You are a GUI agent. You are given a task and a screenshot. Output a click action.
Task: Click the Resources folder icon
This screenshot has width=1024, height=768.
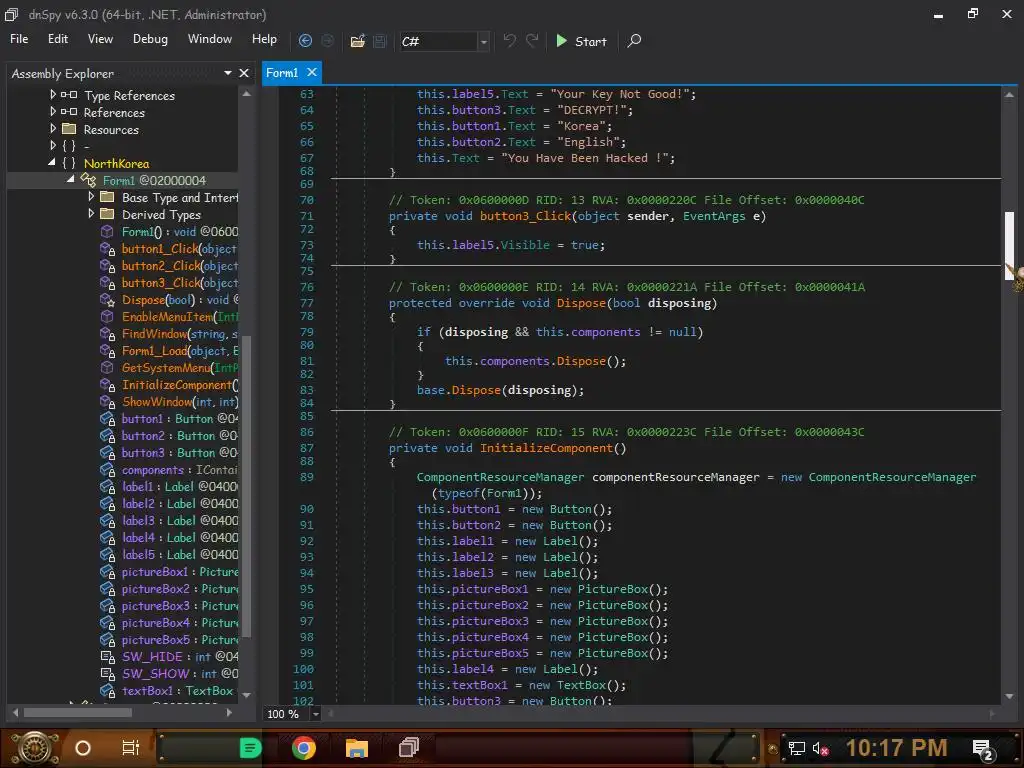pyautogui.click(x=69, y=130)
